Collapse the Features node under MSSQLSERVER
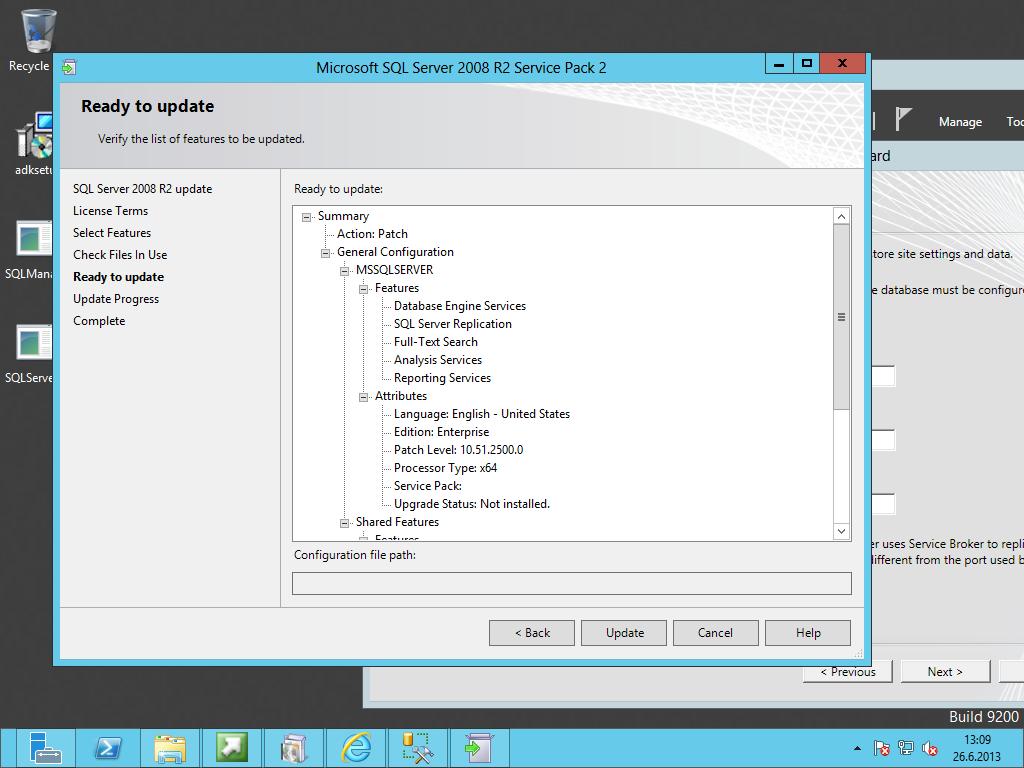 pyautogui.click(x=363, y=289)
